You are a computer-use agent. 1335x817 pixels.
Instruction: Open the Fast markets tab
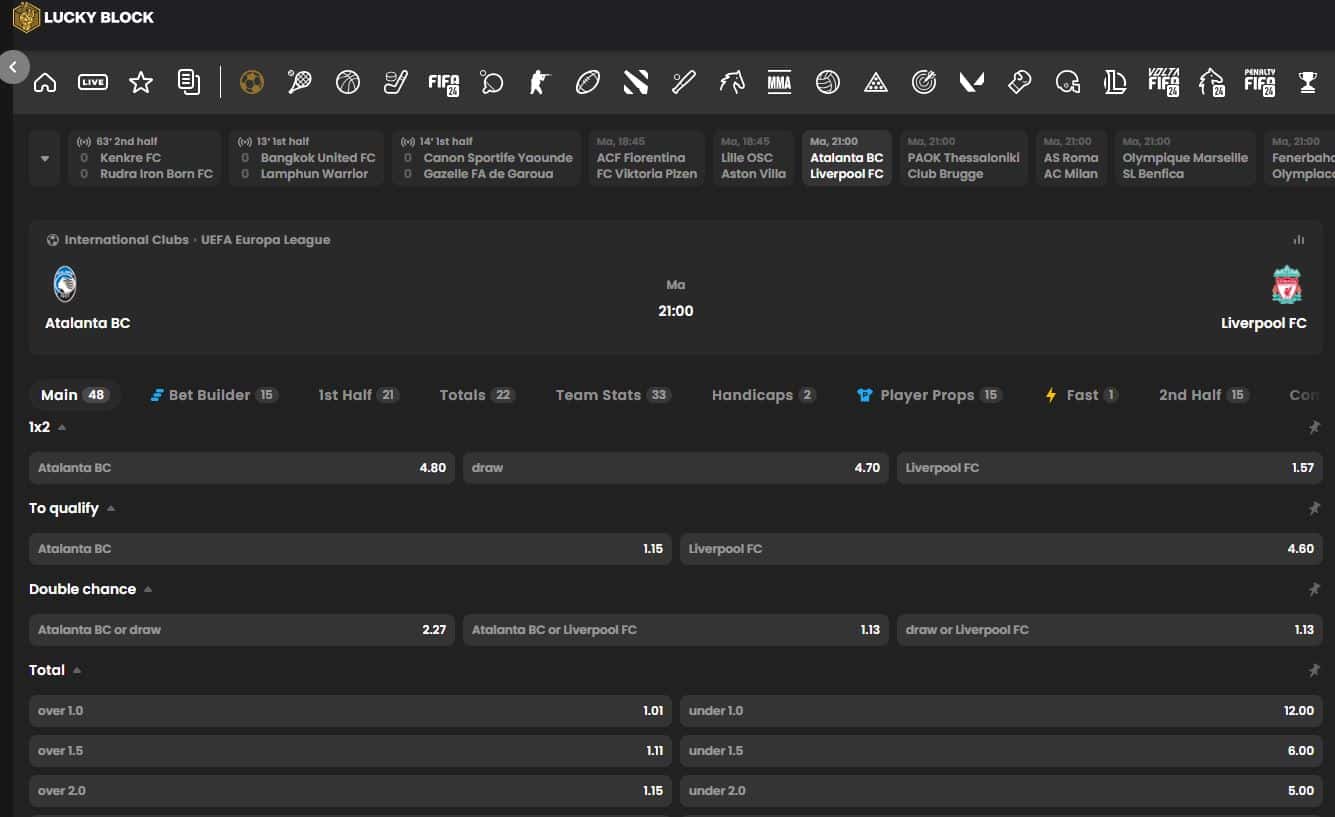(x=1081, y=395)
